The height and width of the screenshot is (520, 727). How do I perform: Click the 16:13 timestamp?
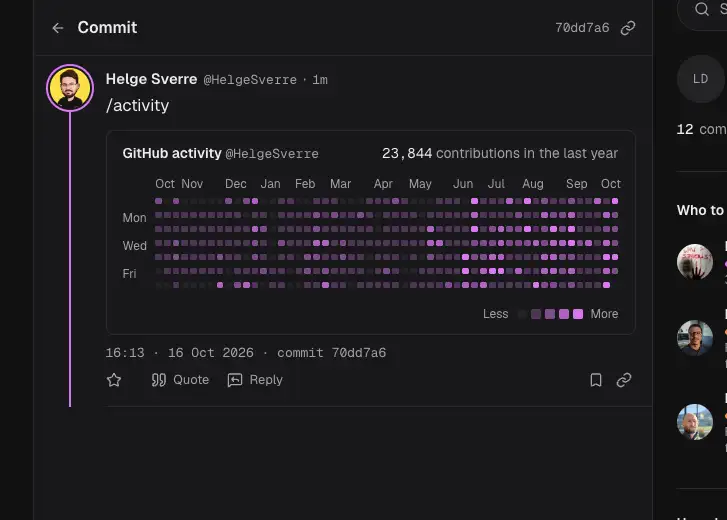click(125, 353)
